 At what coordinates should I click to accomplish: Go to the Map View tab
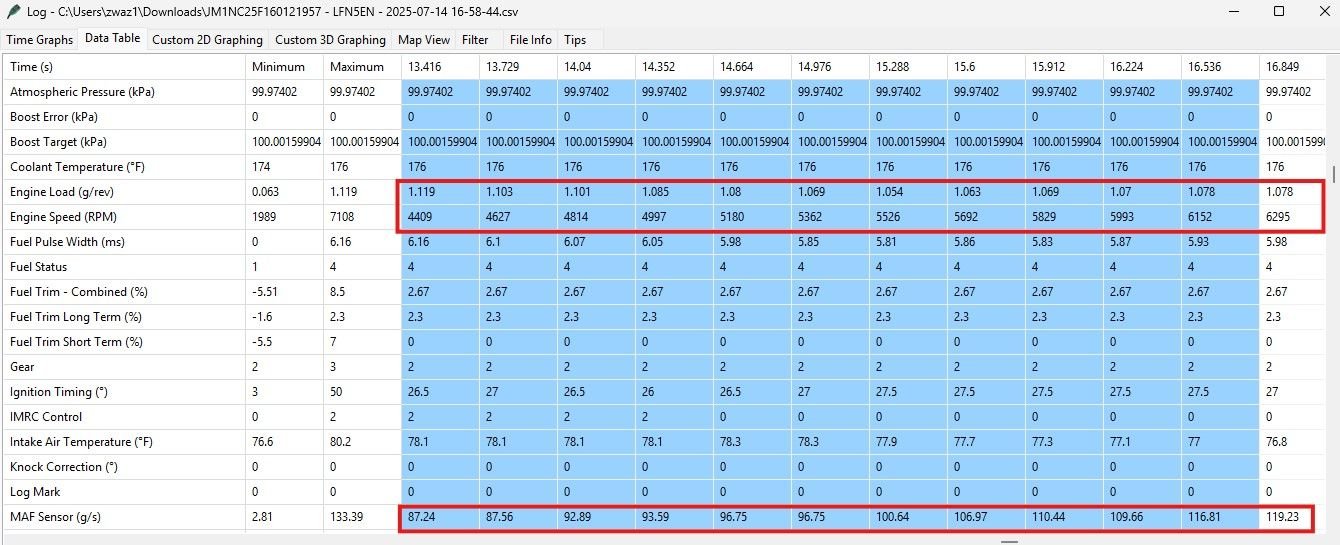(x=424, y=40)
